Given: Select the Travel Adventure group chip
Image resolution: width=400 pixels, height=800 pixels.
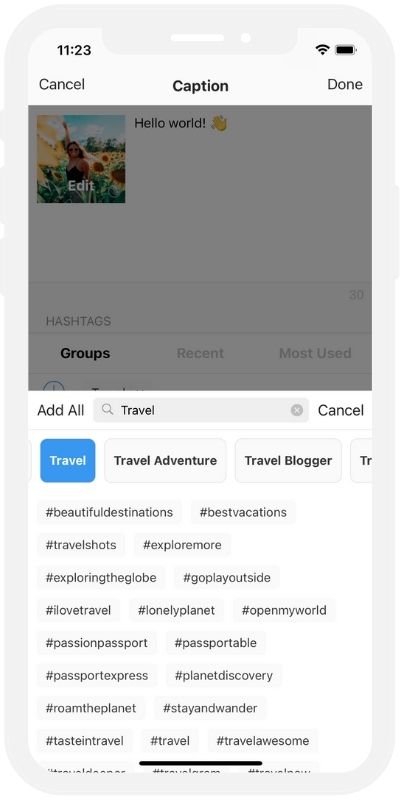Looking at the screenshot, I should (x=165, y=460).
